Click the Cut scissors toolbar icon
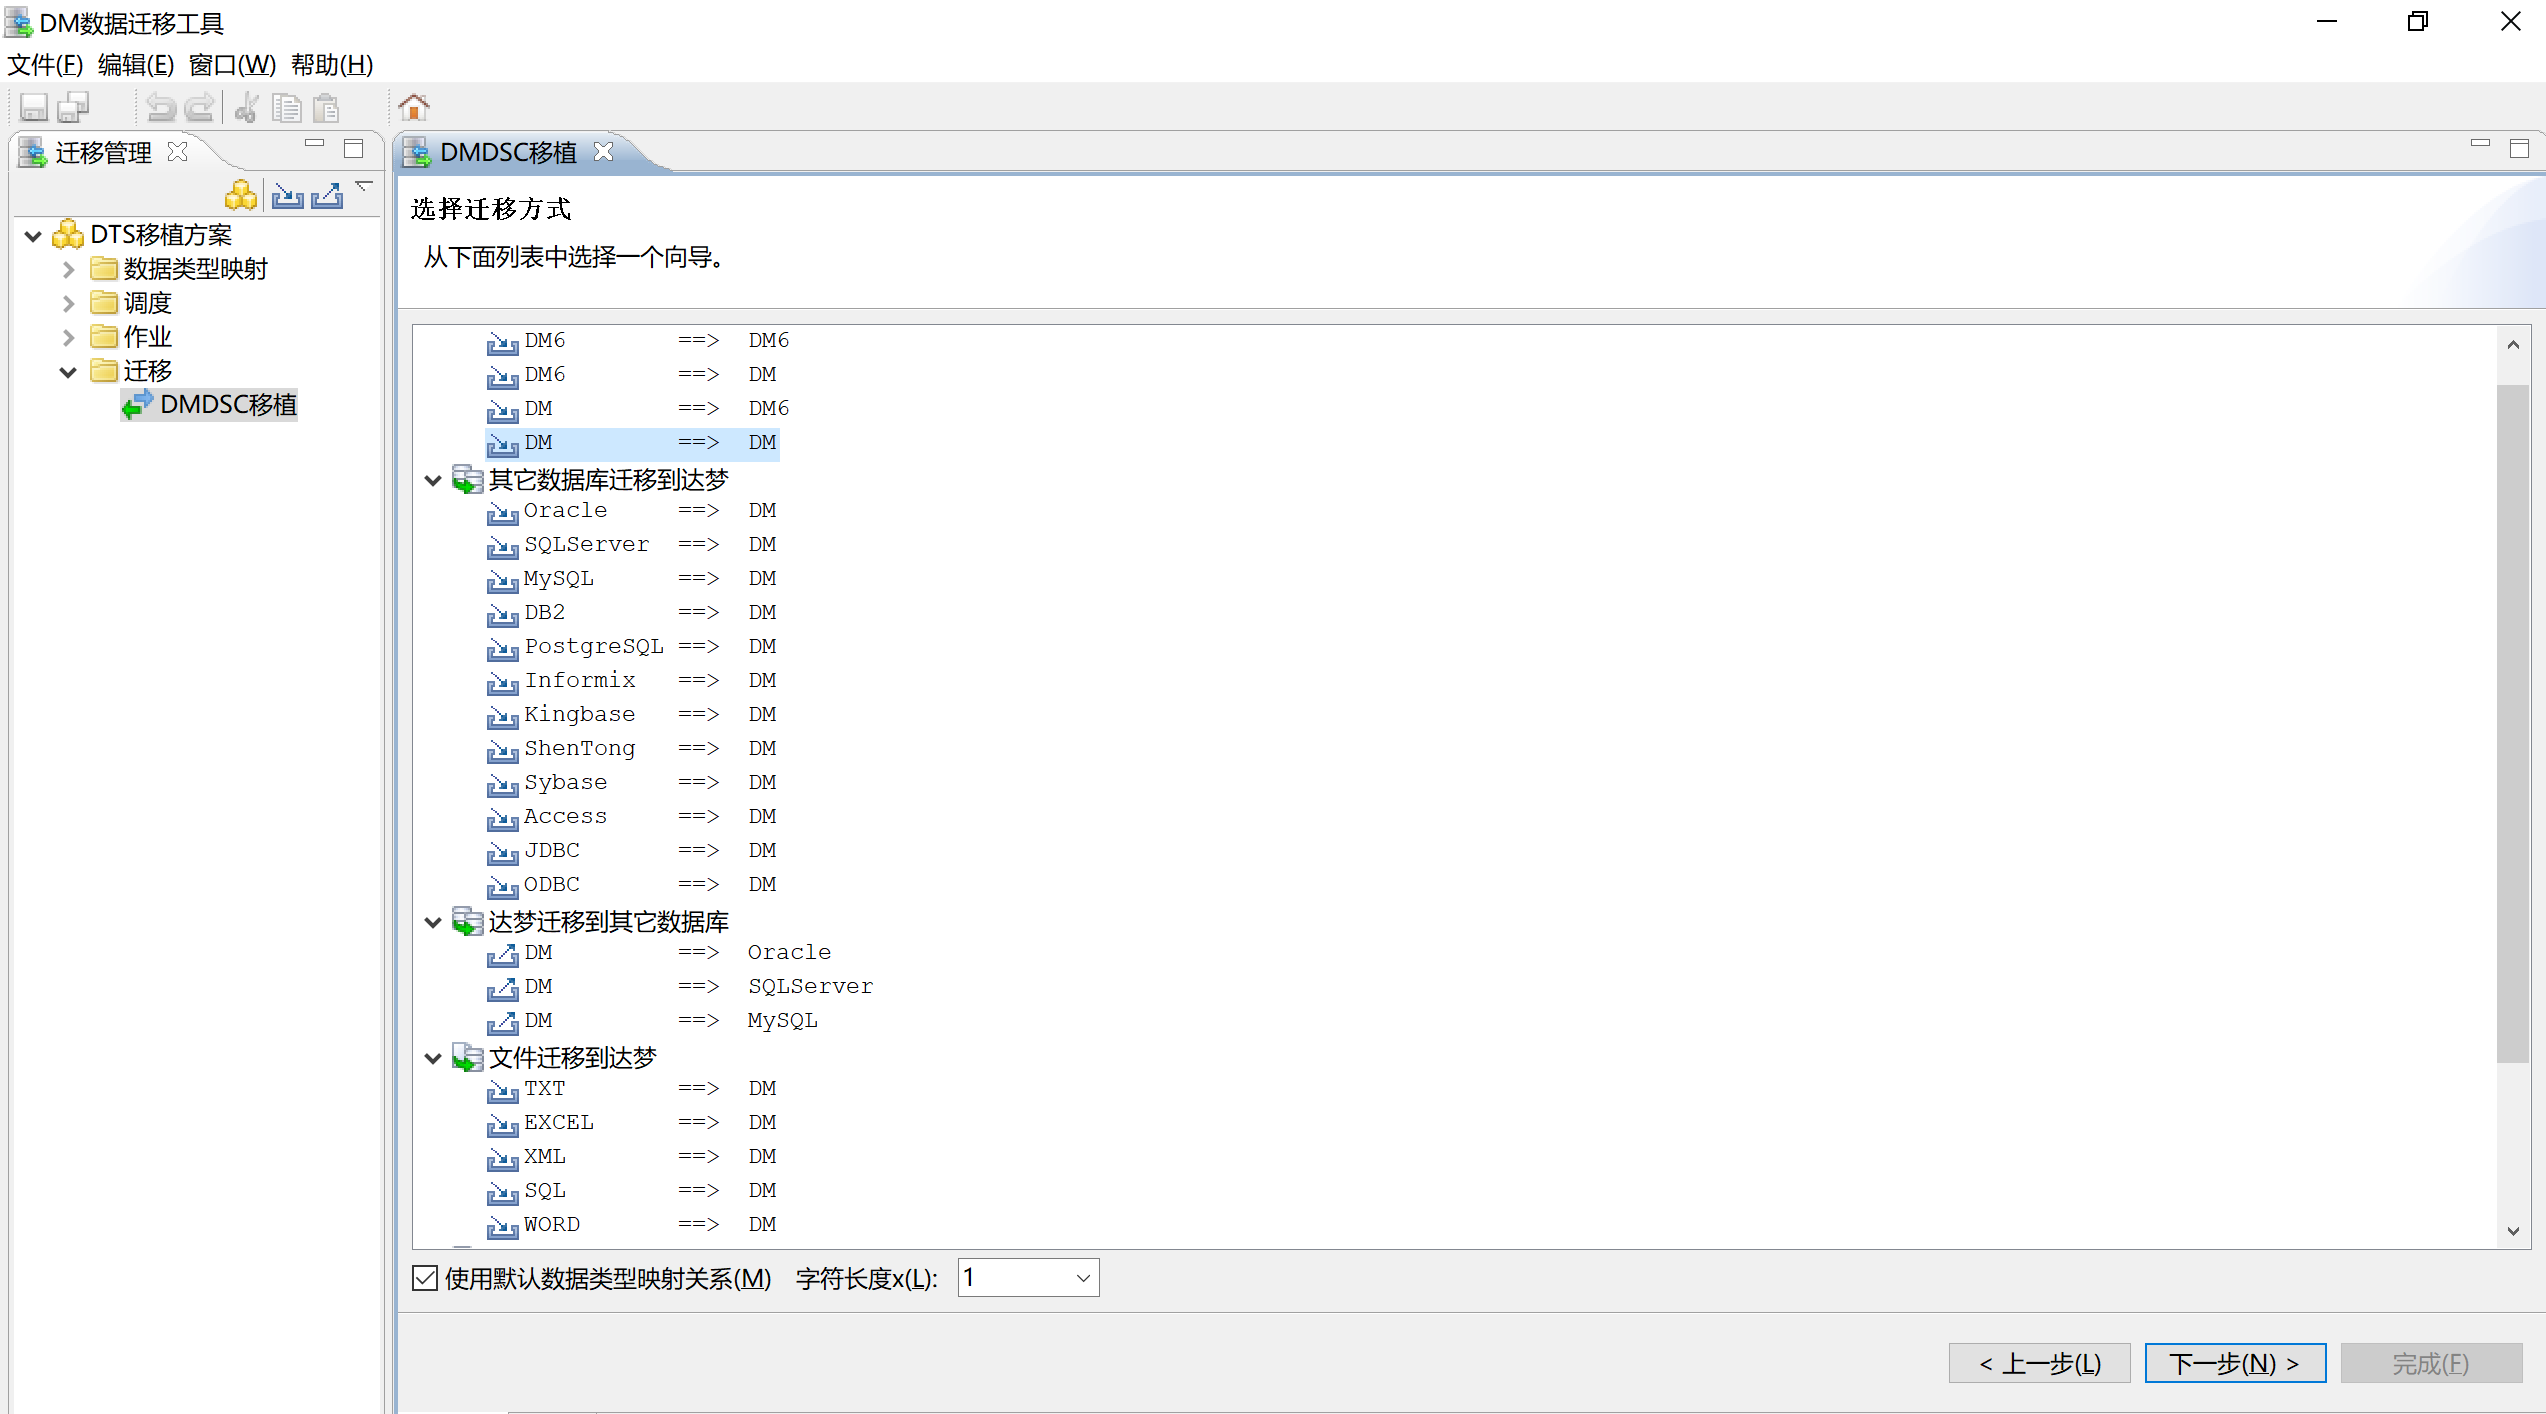This screenshot has width=2546, height=1414. coord(246,107)
